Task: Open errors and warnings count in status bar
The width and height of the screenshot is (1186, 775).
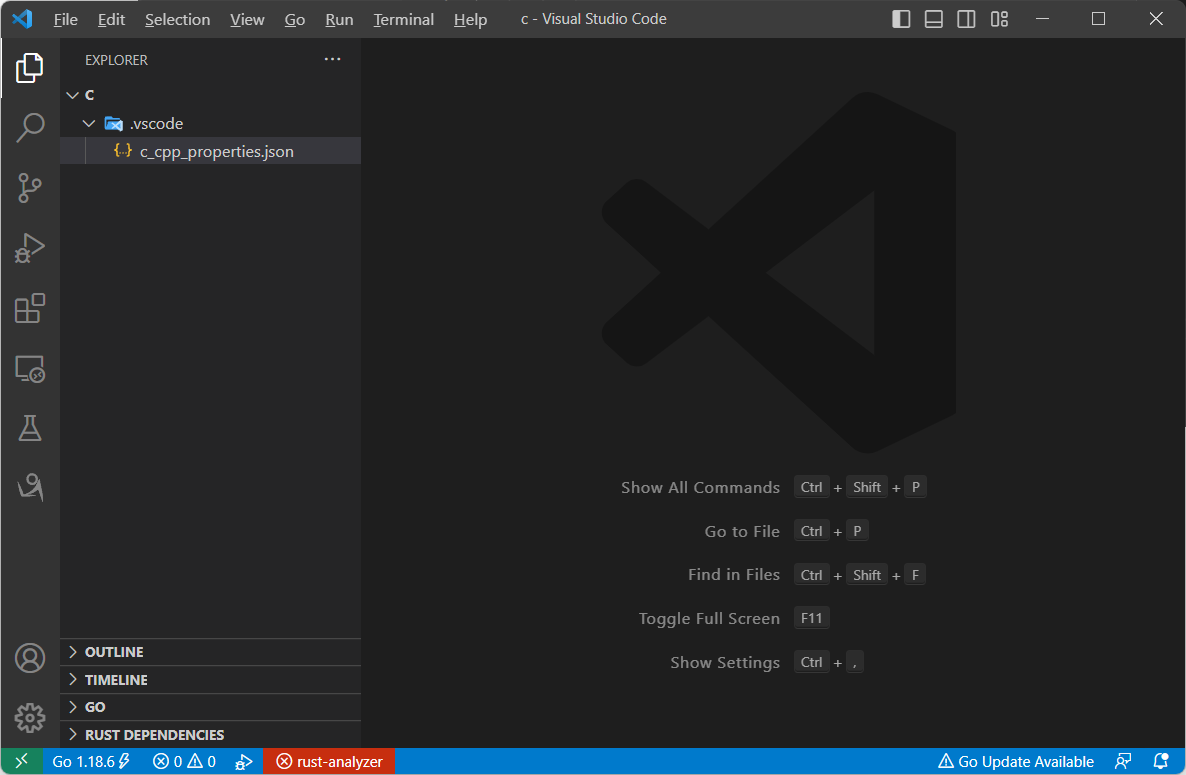Action: tap(184, 761)
